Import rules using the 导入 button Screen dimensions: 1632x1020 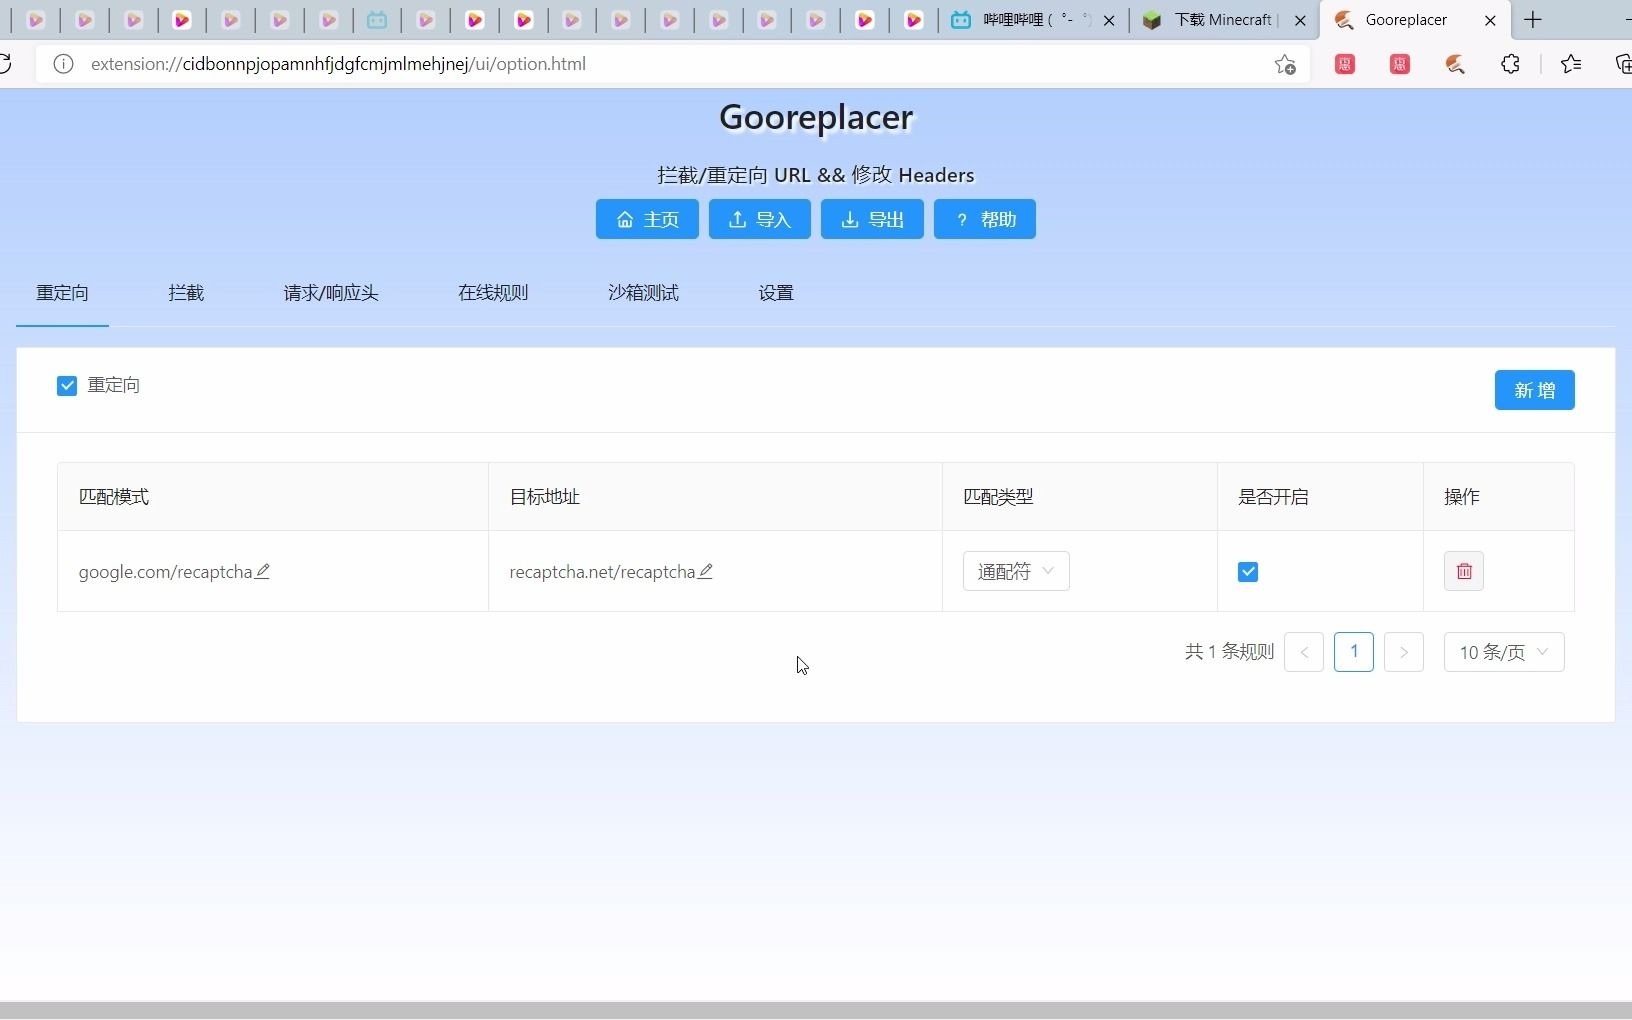tap(759, 219)
